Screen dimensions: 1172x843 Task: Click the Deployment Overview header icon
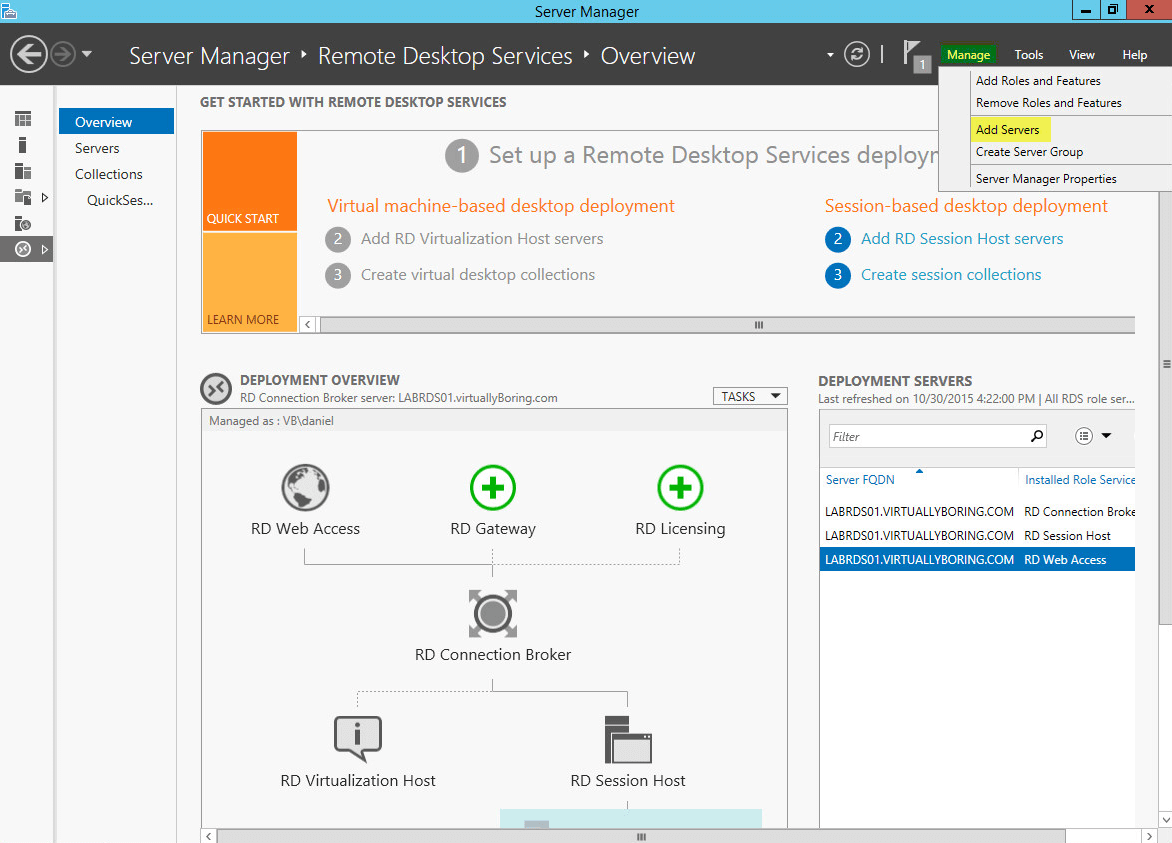point(216,388)
